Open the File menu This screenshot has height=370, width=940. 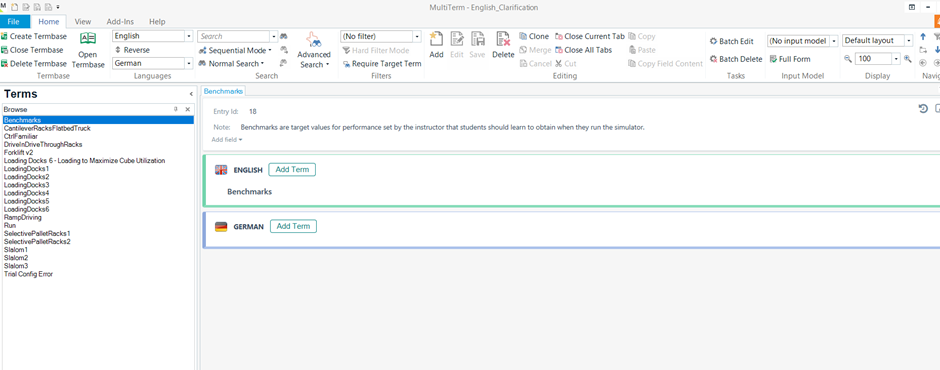14,22
